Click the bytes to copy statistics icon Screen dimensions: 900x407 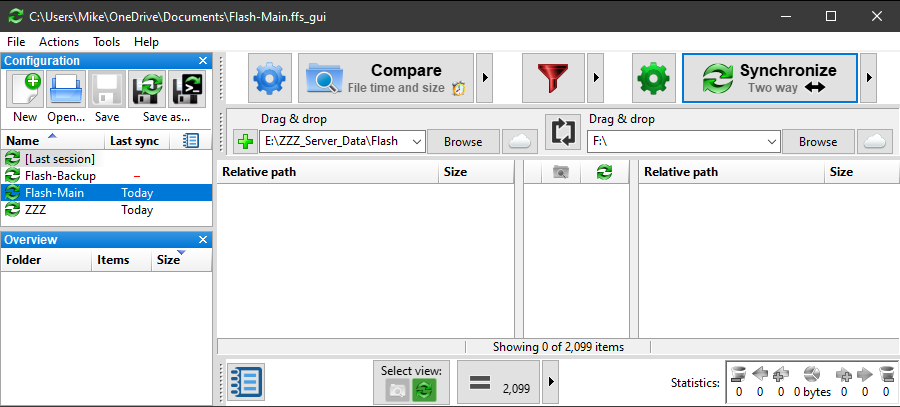pyautogui.click(x=812, y=375)
